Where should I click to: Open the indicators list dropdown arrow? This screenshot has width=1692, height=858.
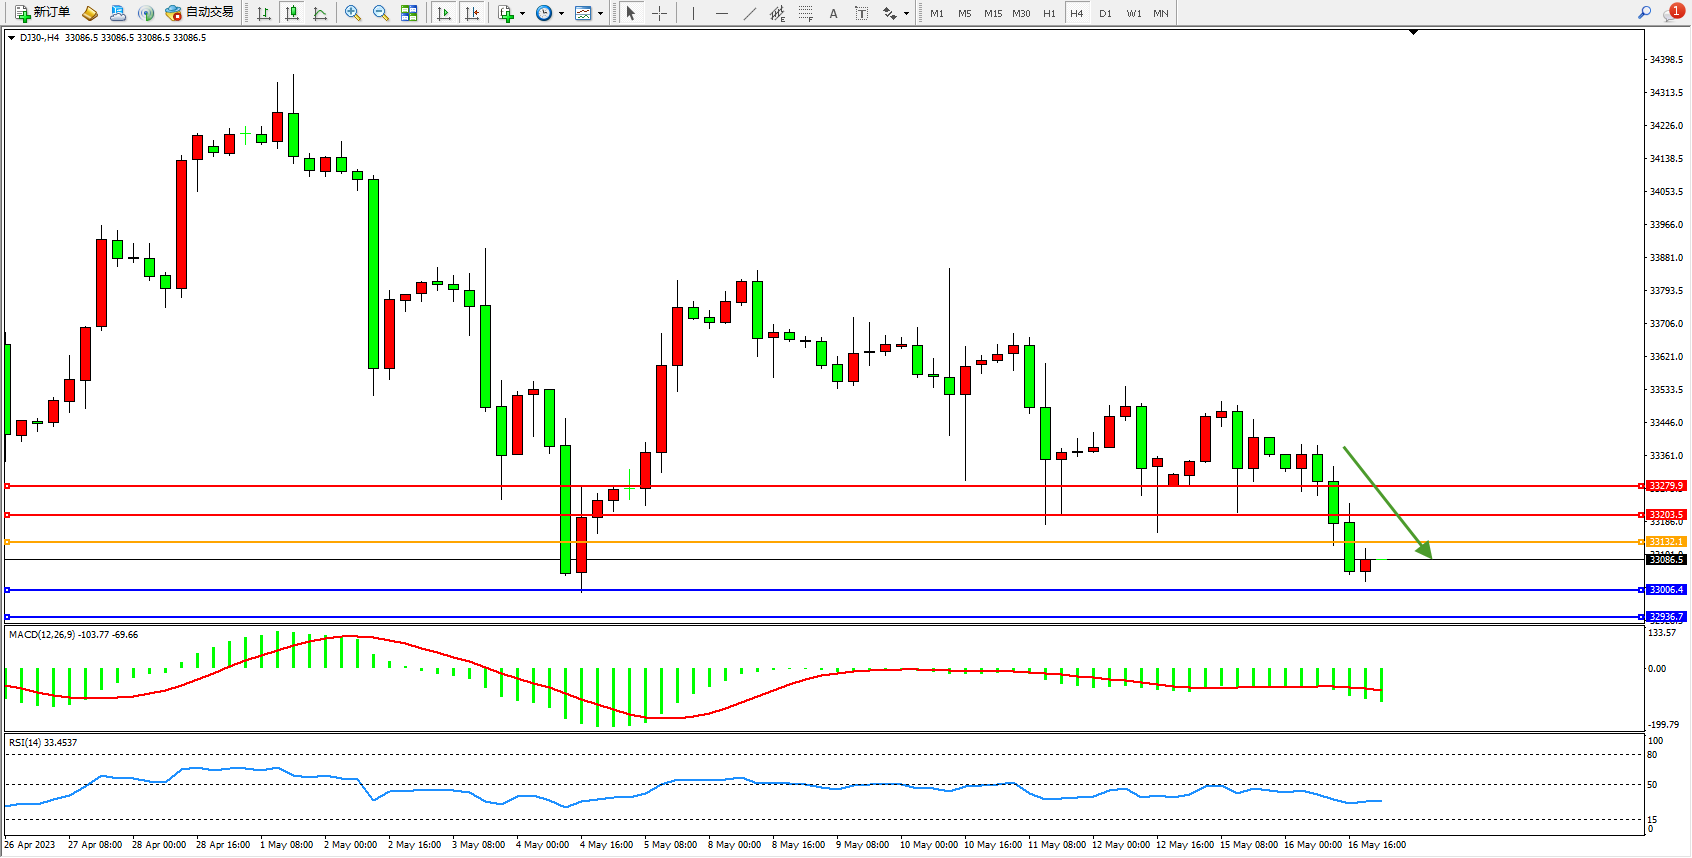[x=522, y=14]
